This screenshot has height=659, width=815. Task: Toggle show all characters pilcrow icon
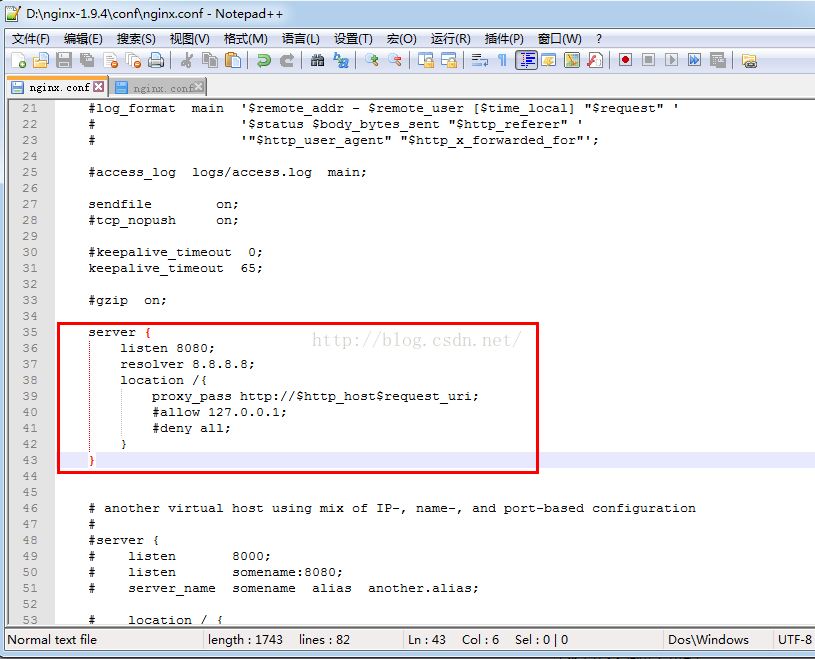click(x=502, y=60)
